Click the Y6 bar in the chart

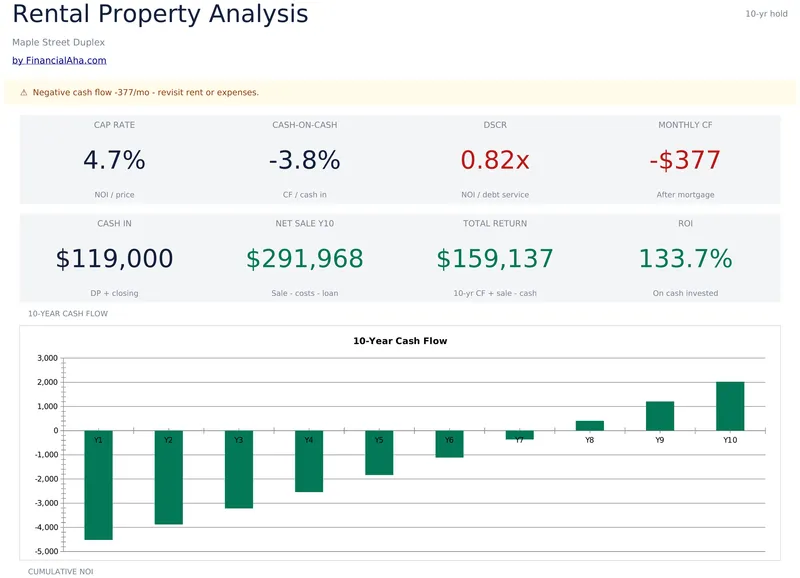[449, 444]
